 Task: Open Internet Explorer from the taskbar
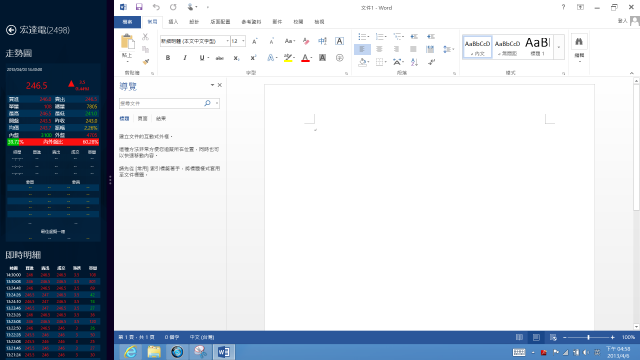(x=131, y=351)
